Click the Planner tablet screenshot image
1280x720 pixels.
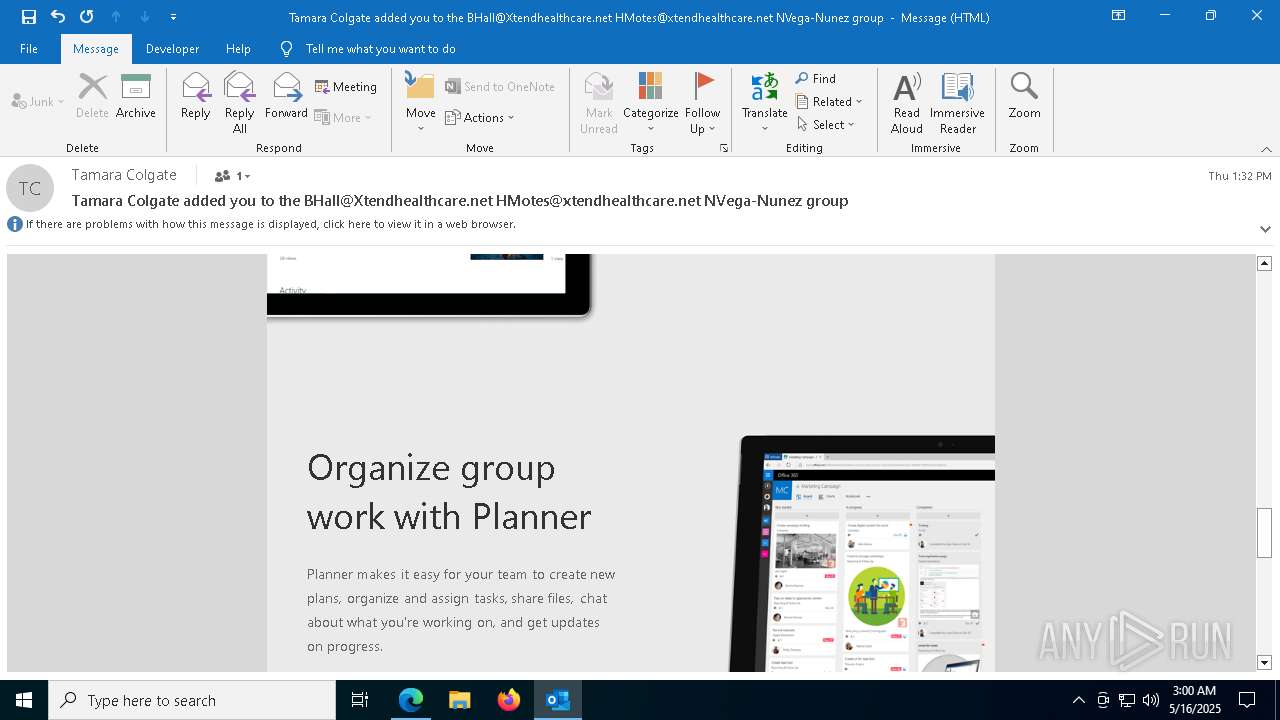point(862,553)
